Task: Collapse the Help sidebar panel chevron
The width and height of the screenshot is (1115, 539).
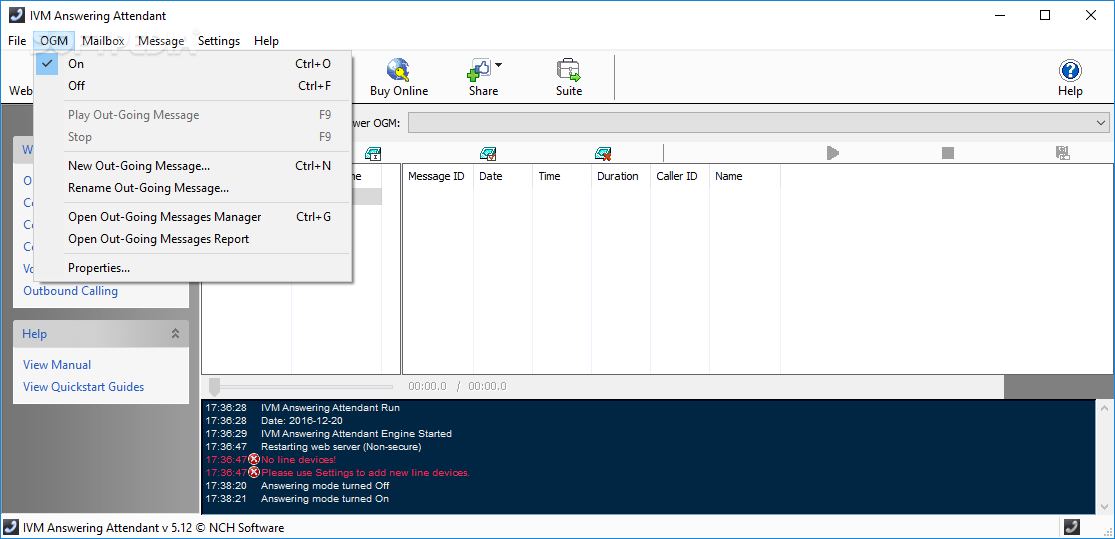Action: [x=175, y=333]
